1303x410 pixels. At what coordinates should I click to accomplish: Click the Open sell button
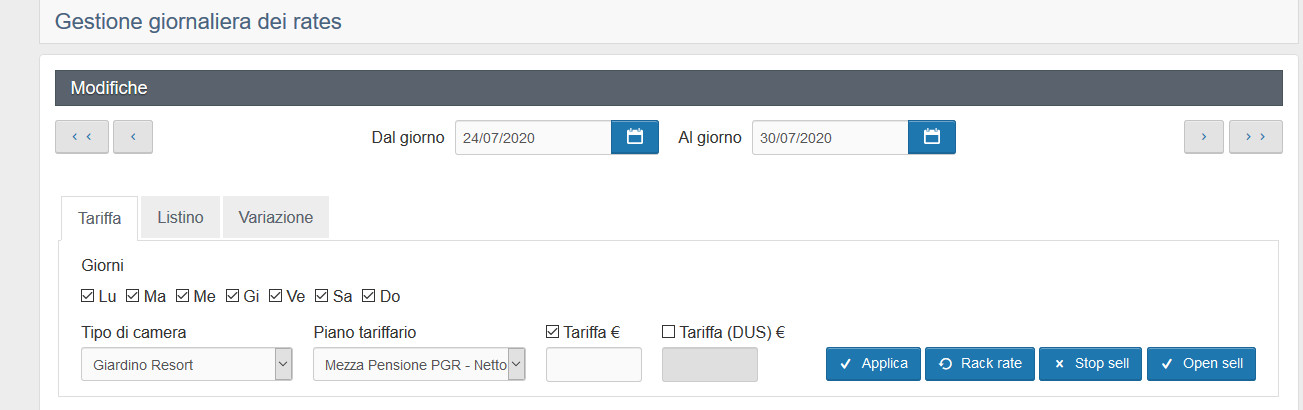tap(1201, 364)
